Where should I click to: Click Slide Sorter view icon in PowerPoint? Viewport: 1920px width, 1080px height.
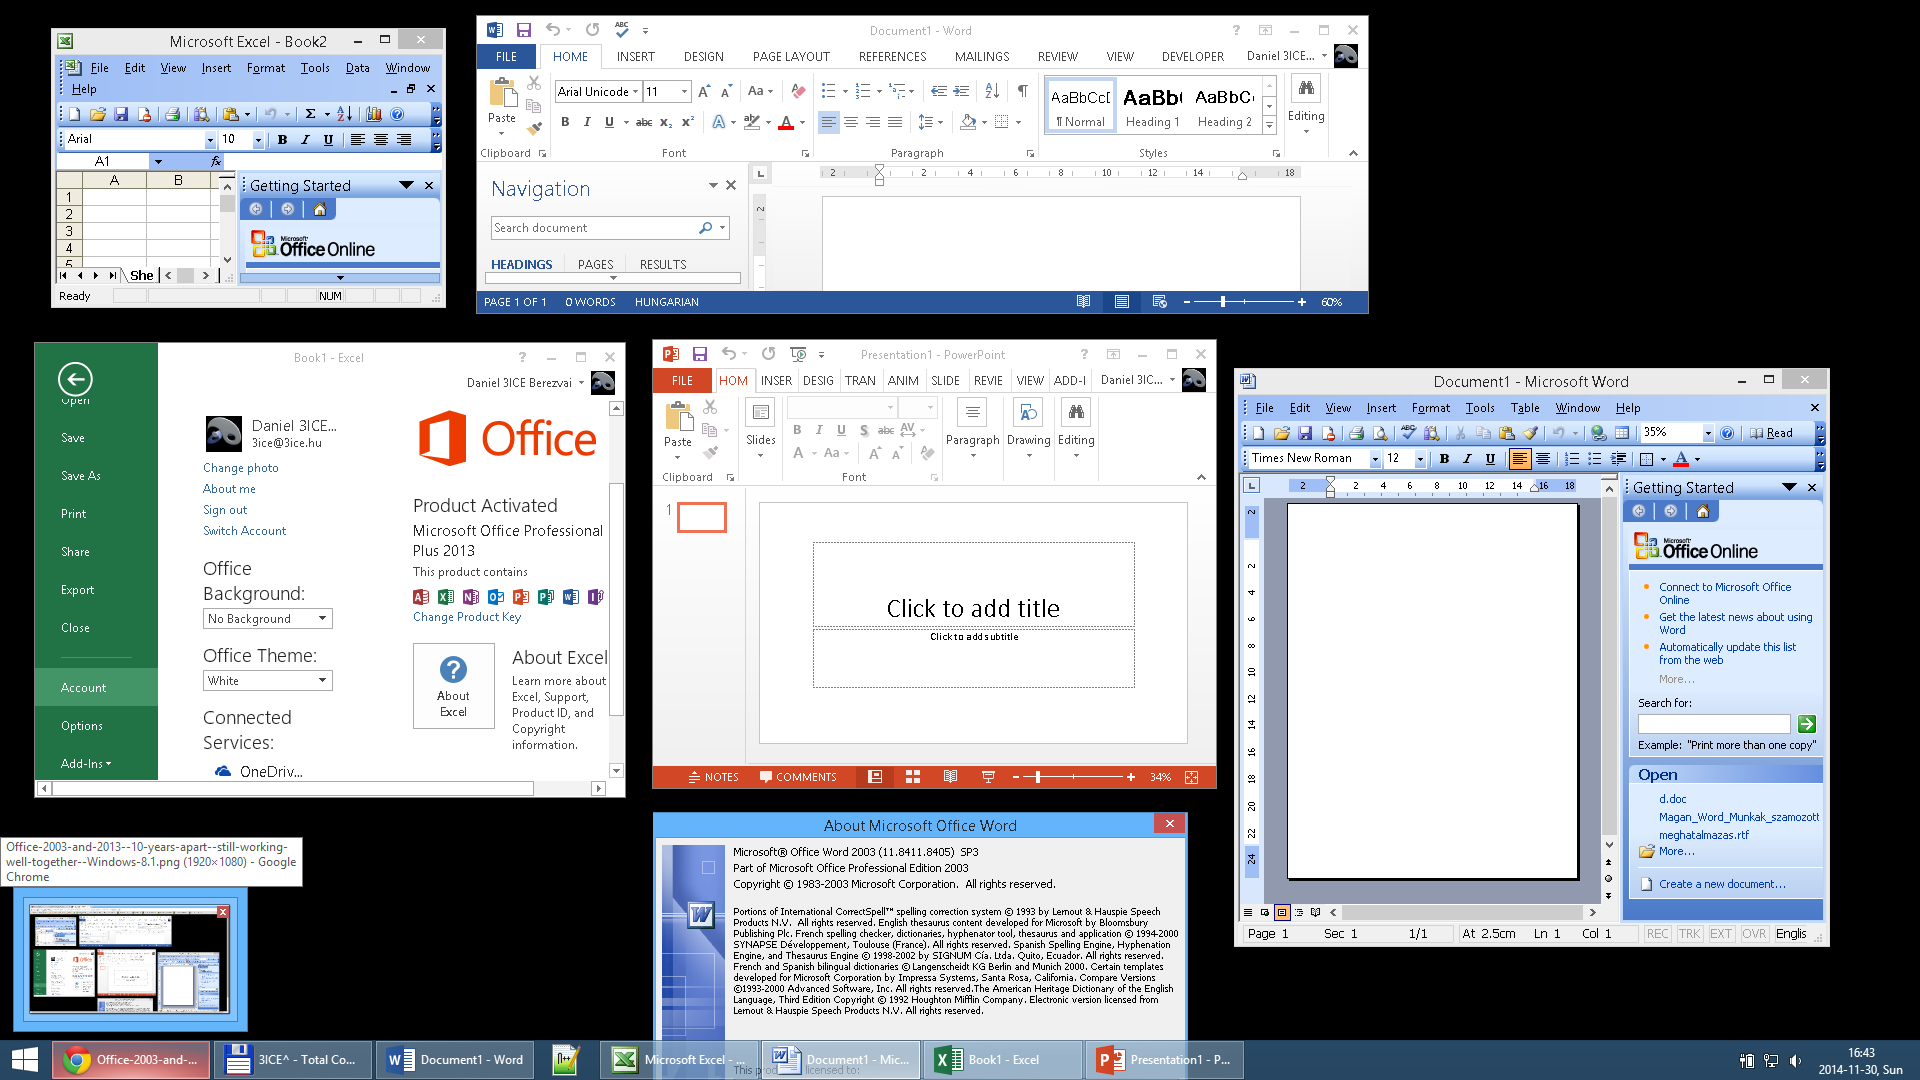pos(912,777)
